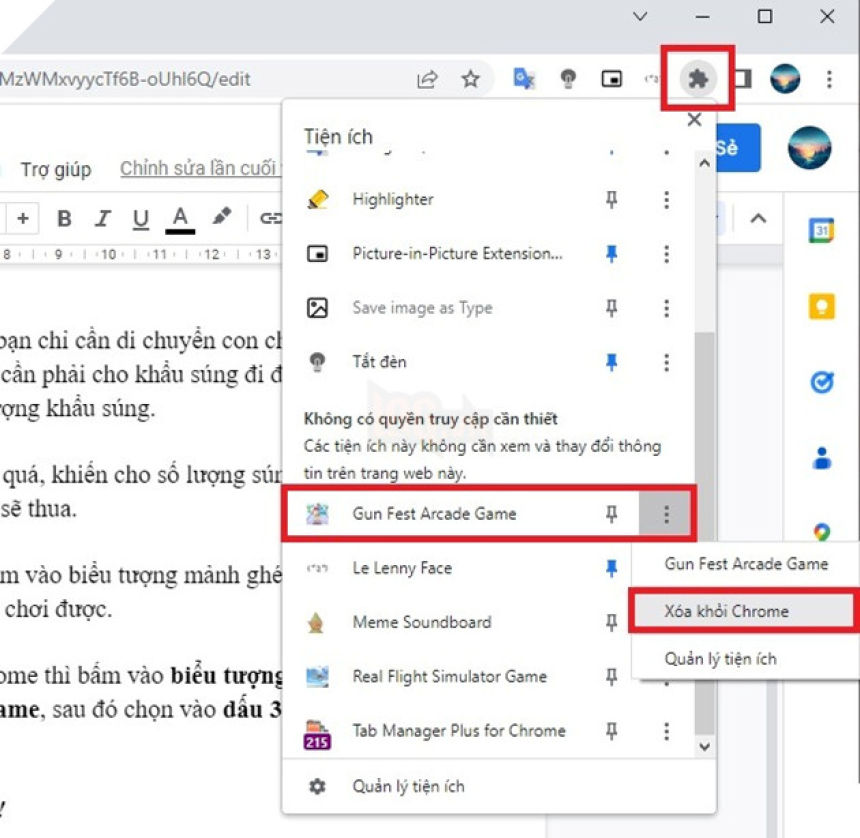Click the extensions list scroll-up arrow
This screenshot has height=838, width=860.
point(705,163)
